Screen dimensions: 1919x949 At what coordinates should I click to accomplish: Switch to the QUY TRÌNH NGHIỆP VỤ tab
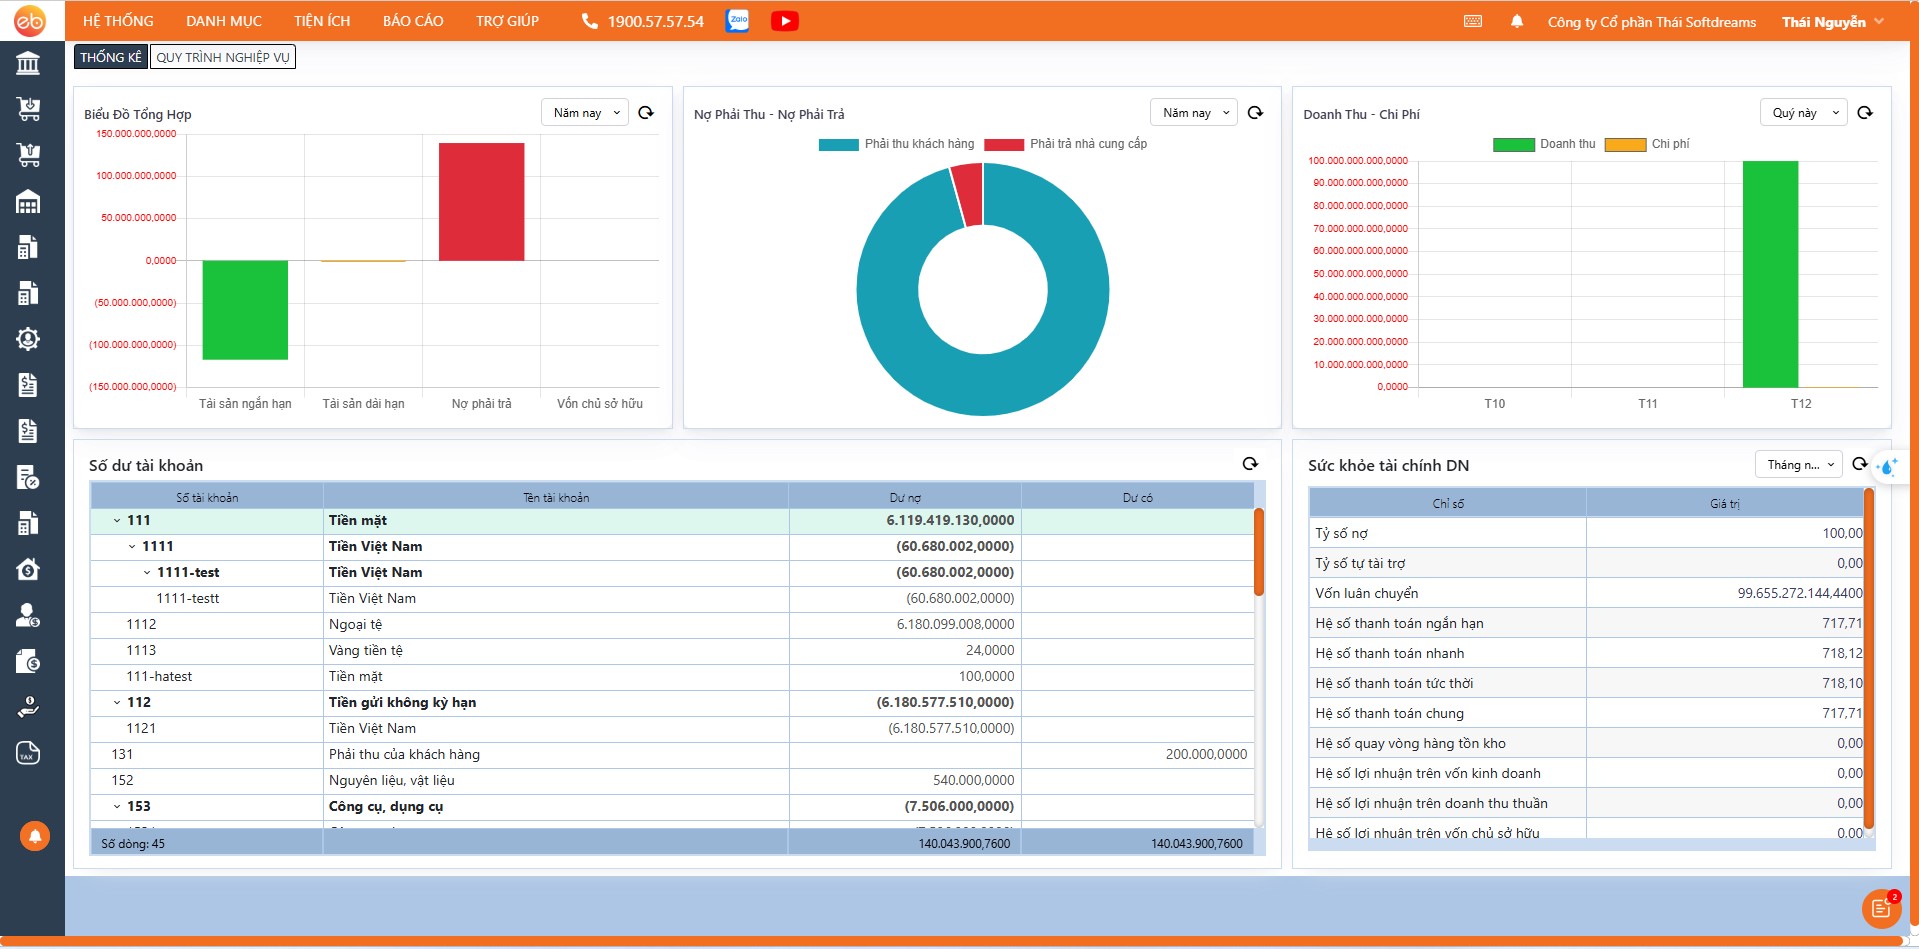click(x=223, y=57)
